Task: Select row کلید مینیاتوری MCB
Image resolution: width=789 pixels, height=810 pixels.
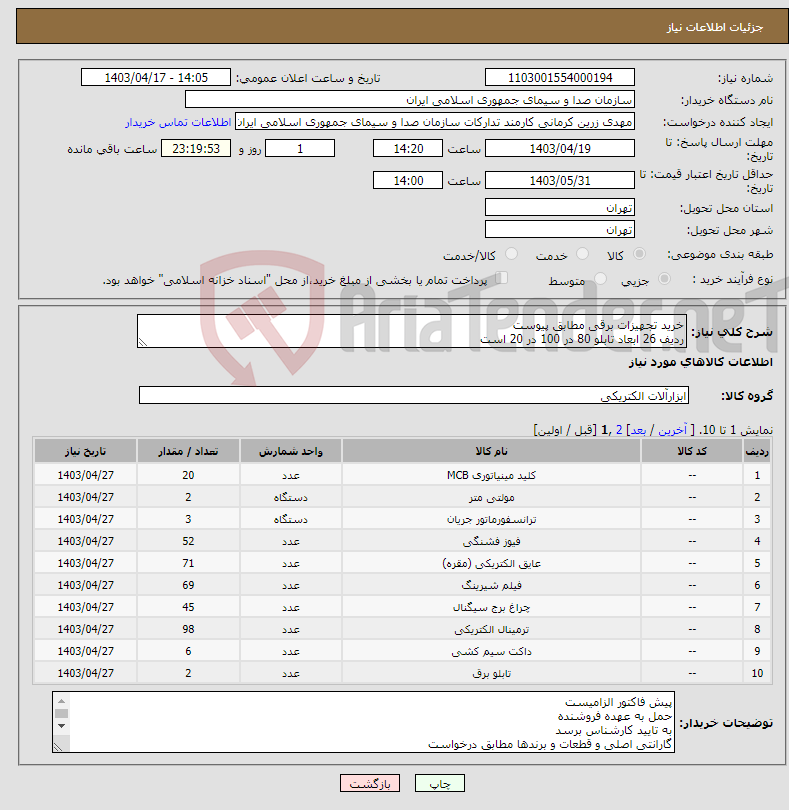Action: pyautogui.click(x=402, y=475)
